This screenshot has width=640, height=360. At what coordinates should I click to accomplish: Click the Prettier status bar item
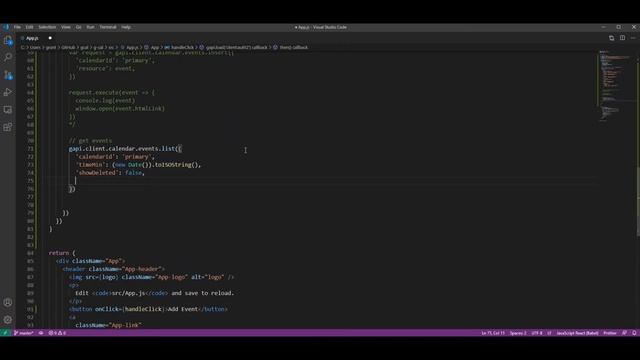click(x=610, y=333)
